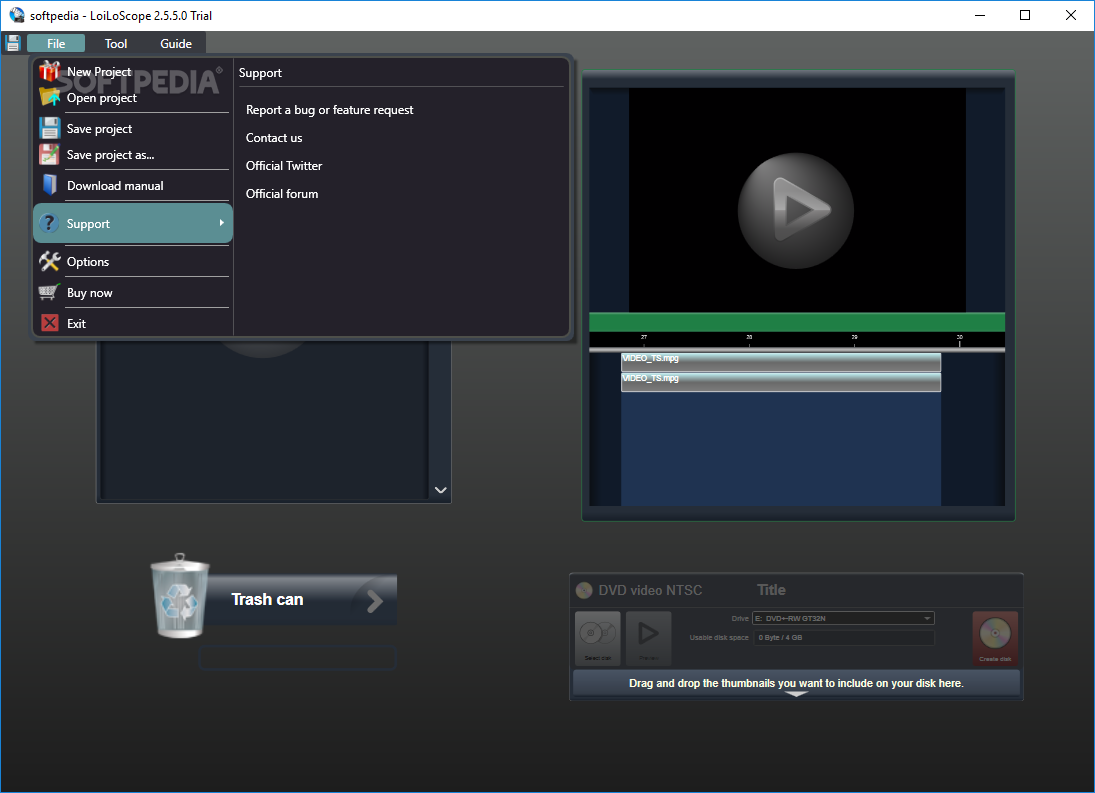Screen dimensions: 1095x793
Task: Open the Contact us link
Action: (x=274, y=138)
